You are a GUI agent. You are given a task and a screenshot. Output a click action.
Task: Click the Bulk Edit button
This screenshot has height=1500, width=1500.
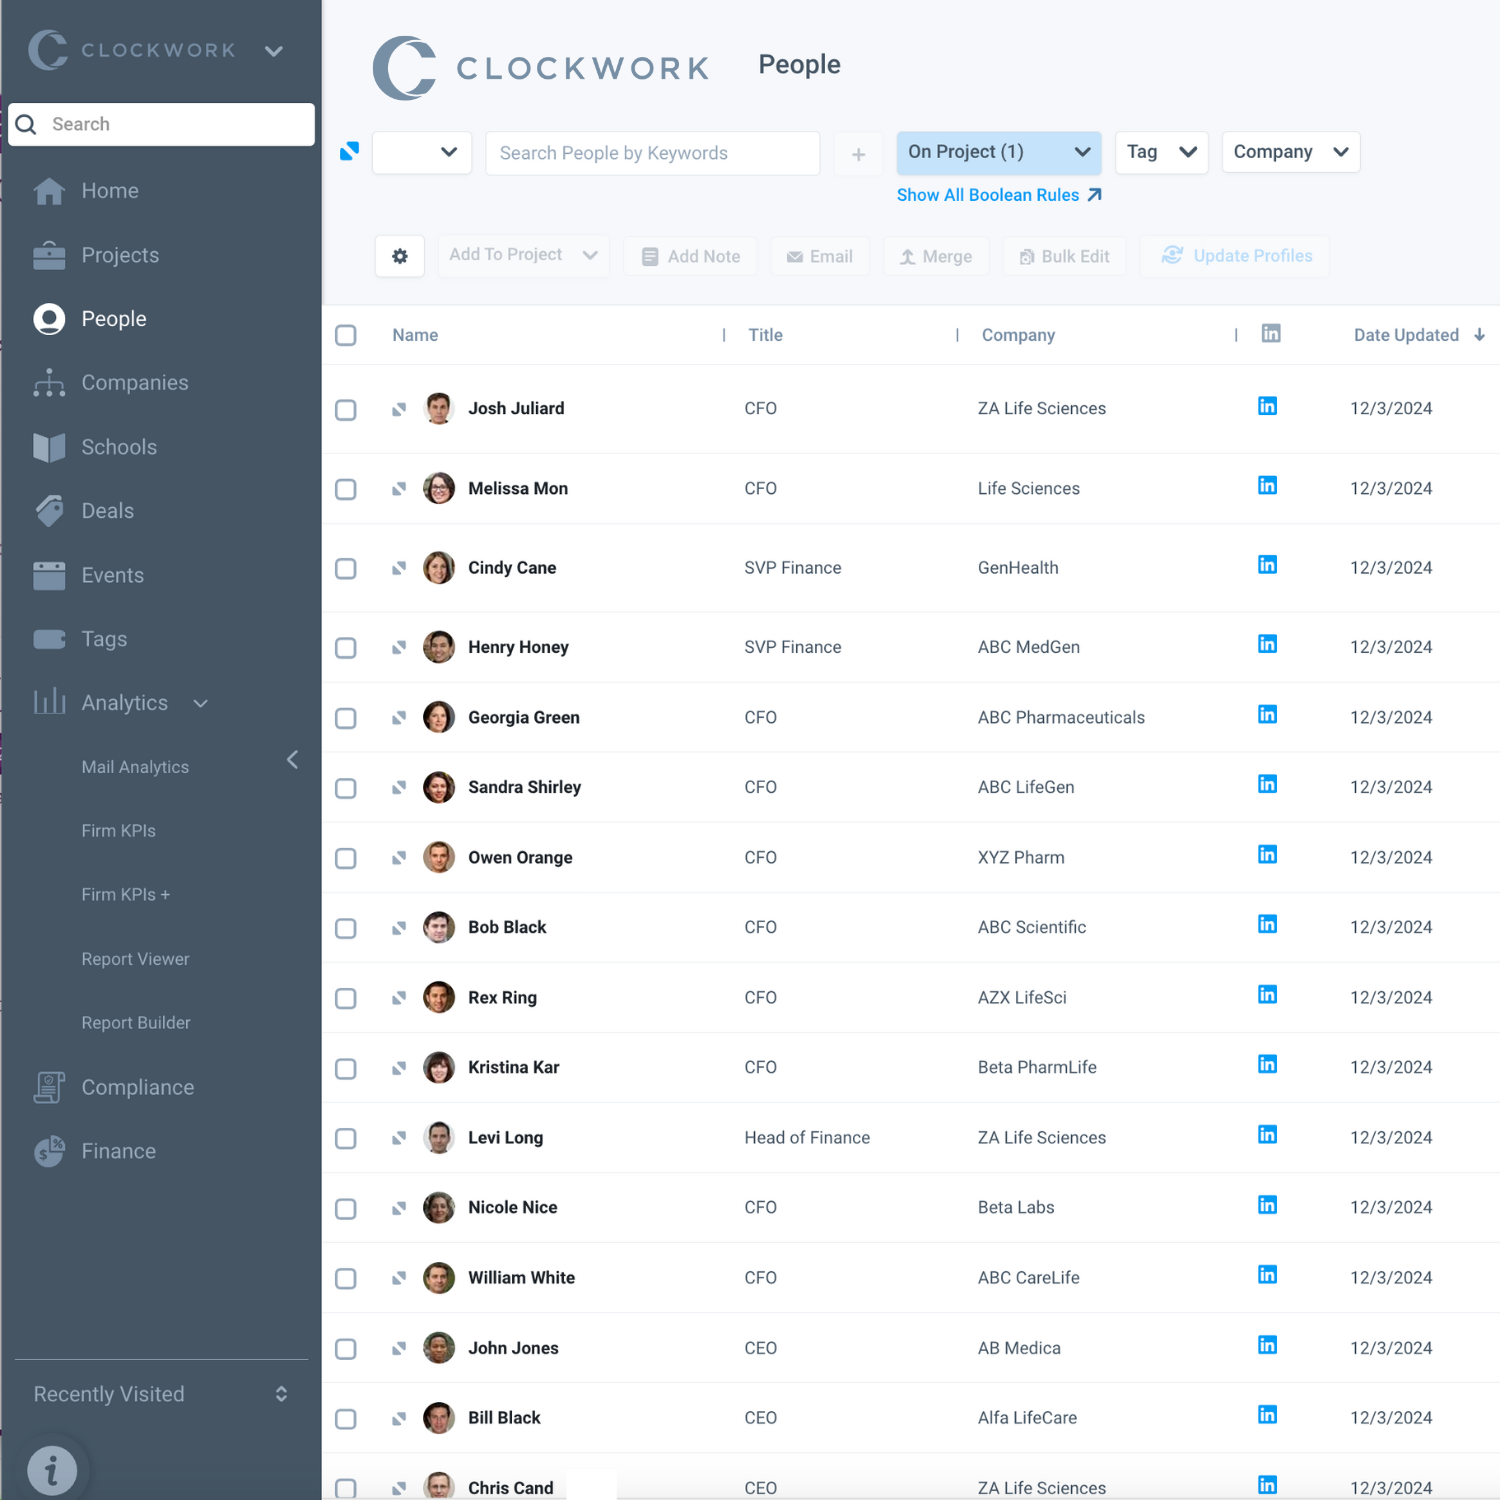pos(1064,255)
